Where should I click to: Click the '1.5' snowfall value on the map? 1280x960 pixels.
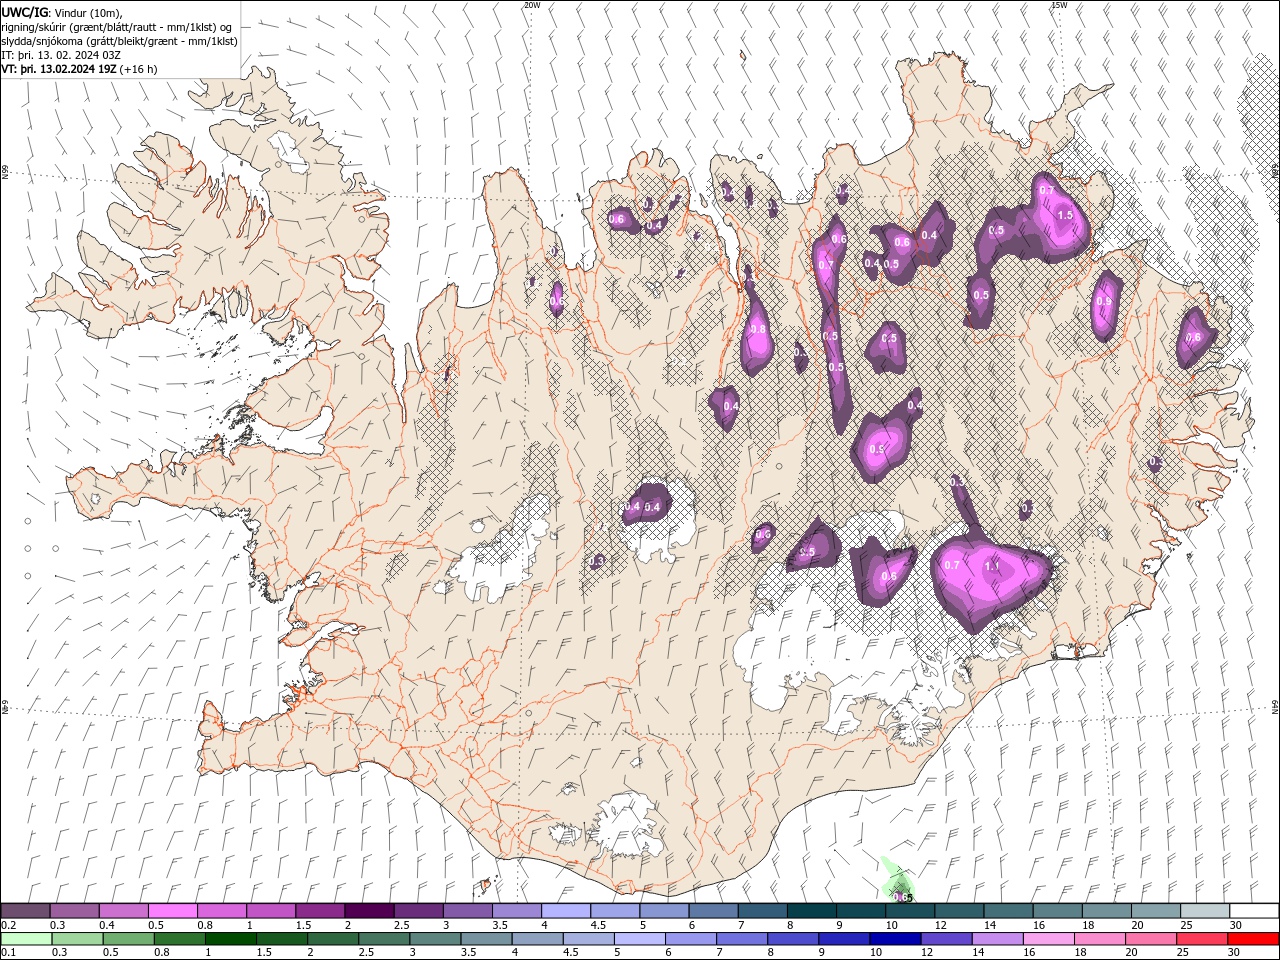[x=1065, y=215]
